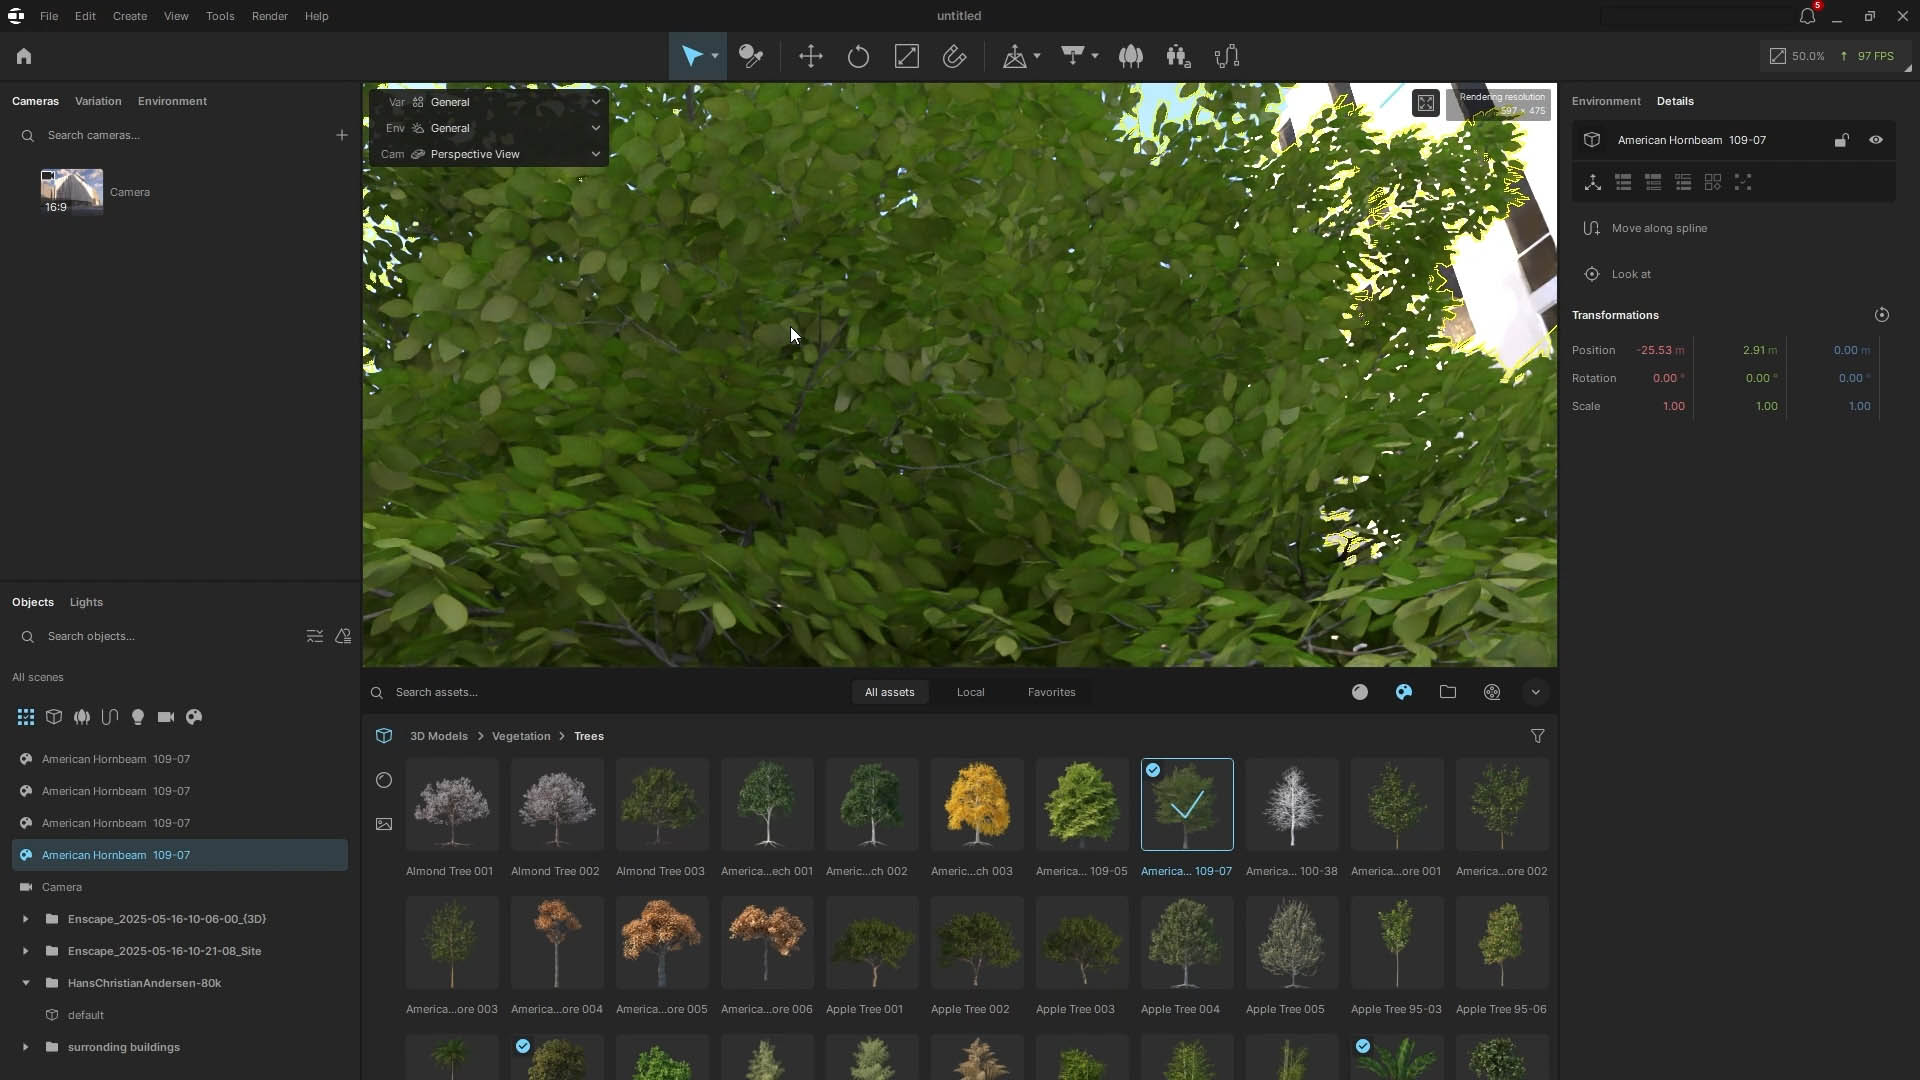Enable the snapping magnet tool
Image resolution: width=1920 pixels, height=1080 pixels.
[955, 57]
